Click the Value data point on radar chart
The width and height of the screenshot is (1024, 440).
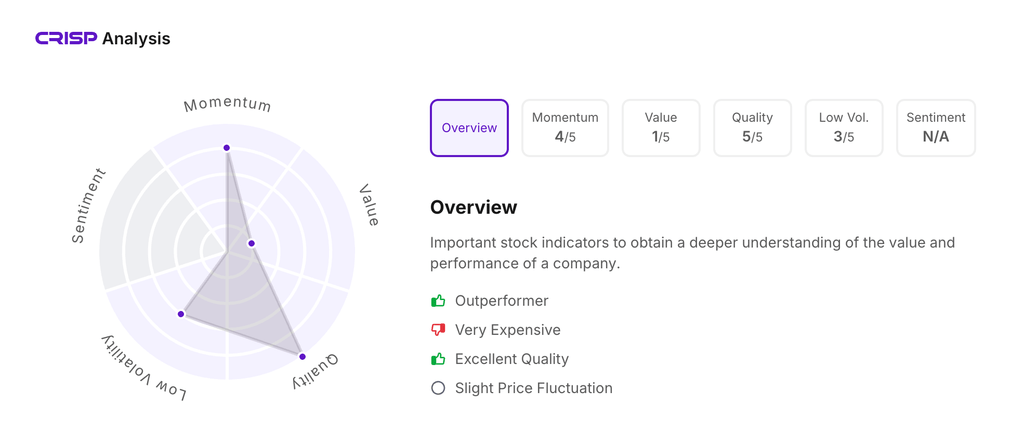252,243
